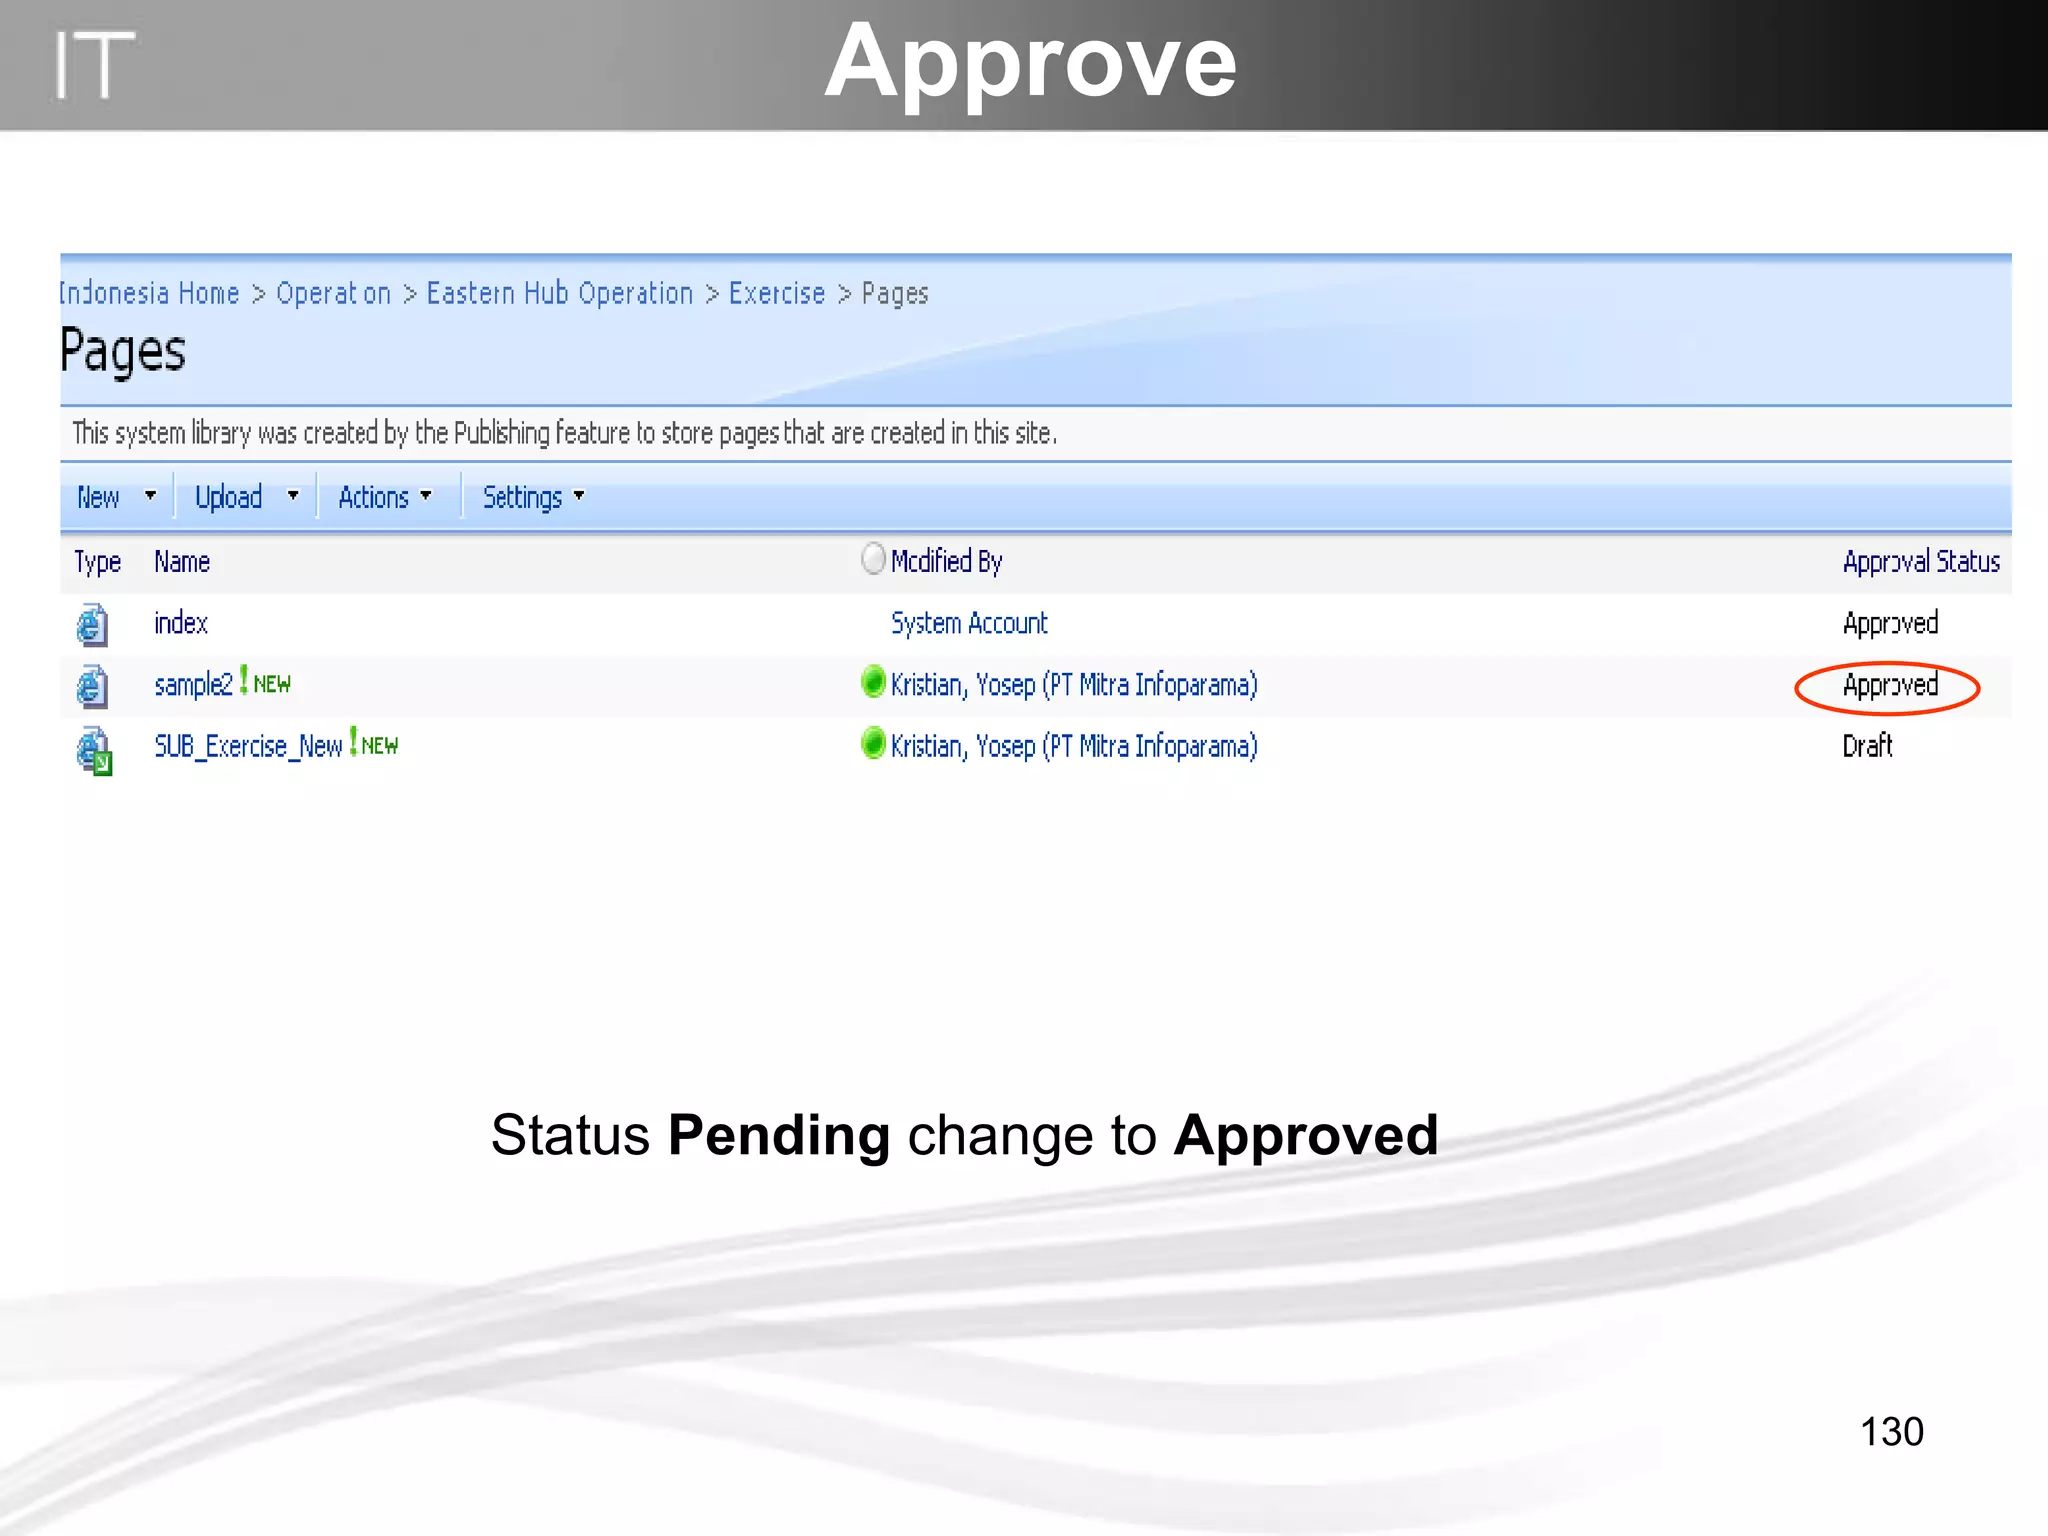
Task: Open the Upload dropdown arrow
Action: point(293,495)
